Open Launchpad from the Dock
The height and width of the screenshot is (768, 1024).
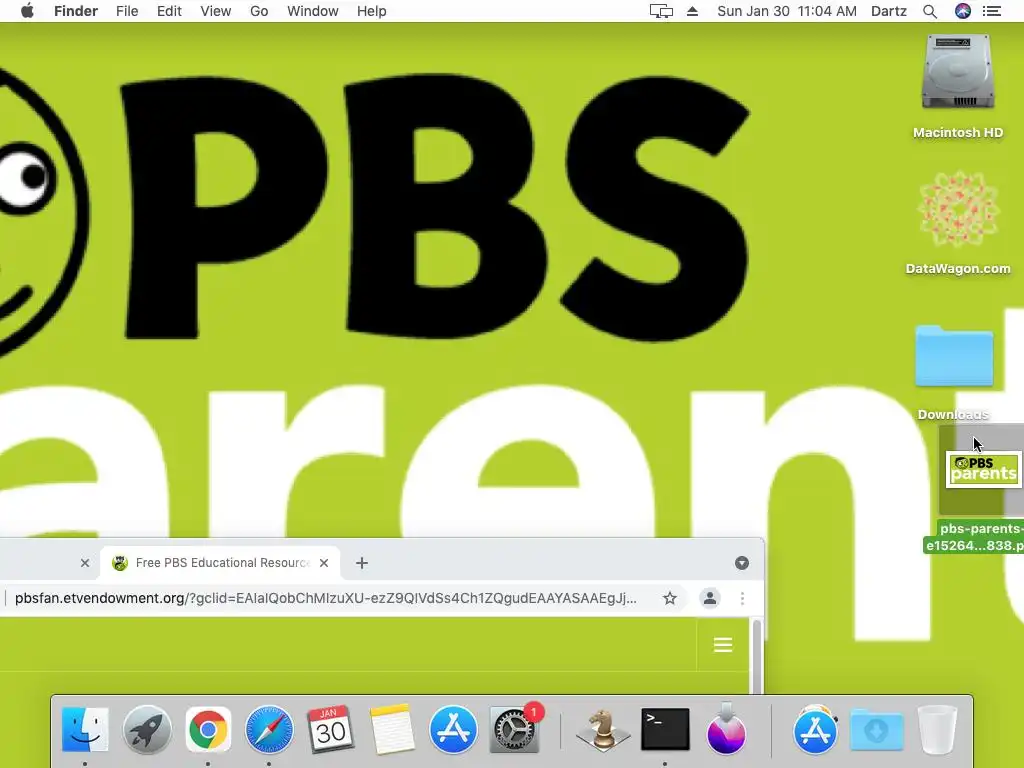pos(147,729)
